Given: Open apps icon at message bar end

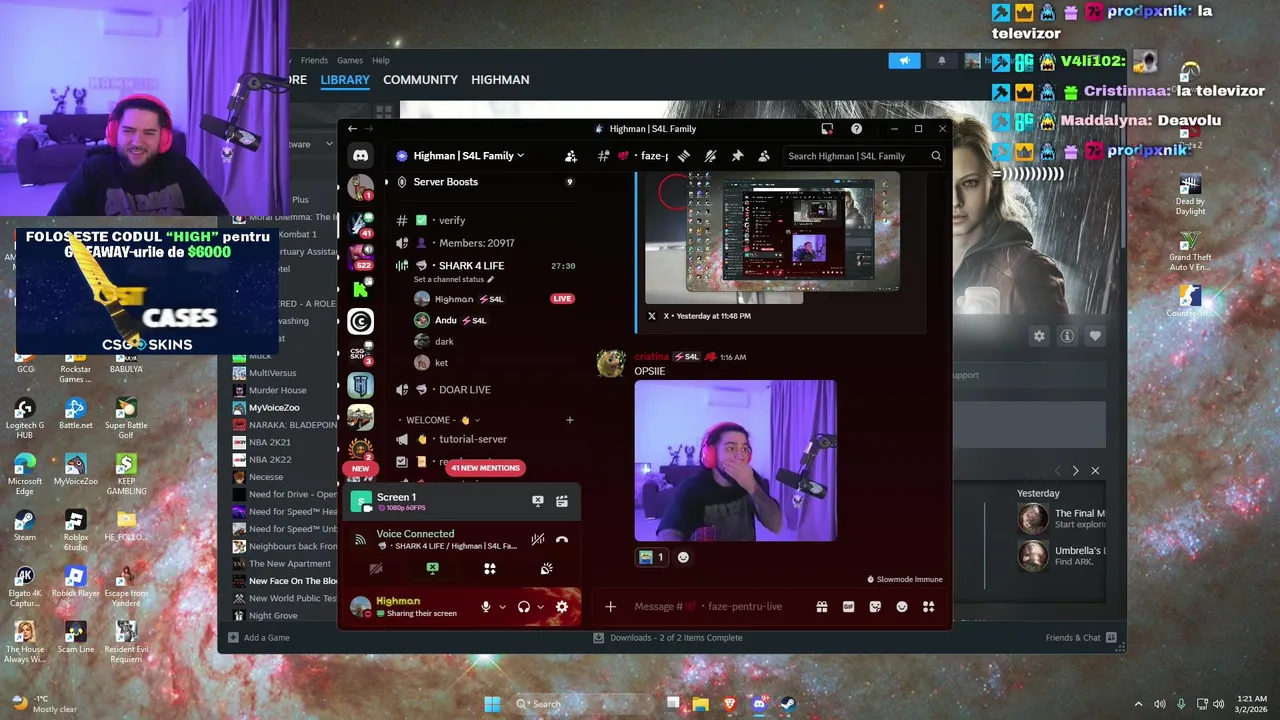Looking at the screenshot, I should 928,607.
